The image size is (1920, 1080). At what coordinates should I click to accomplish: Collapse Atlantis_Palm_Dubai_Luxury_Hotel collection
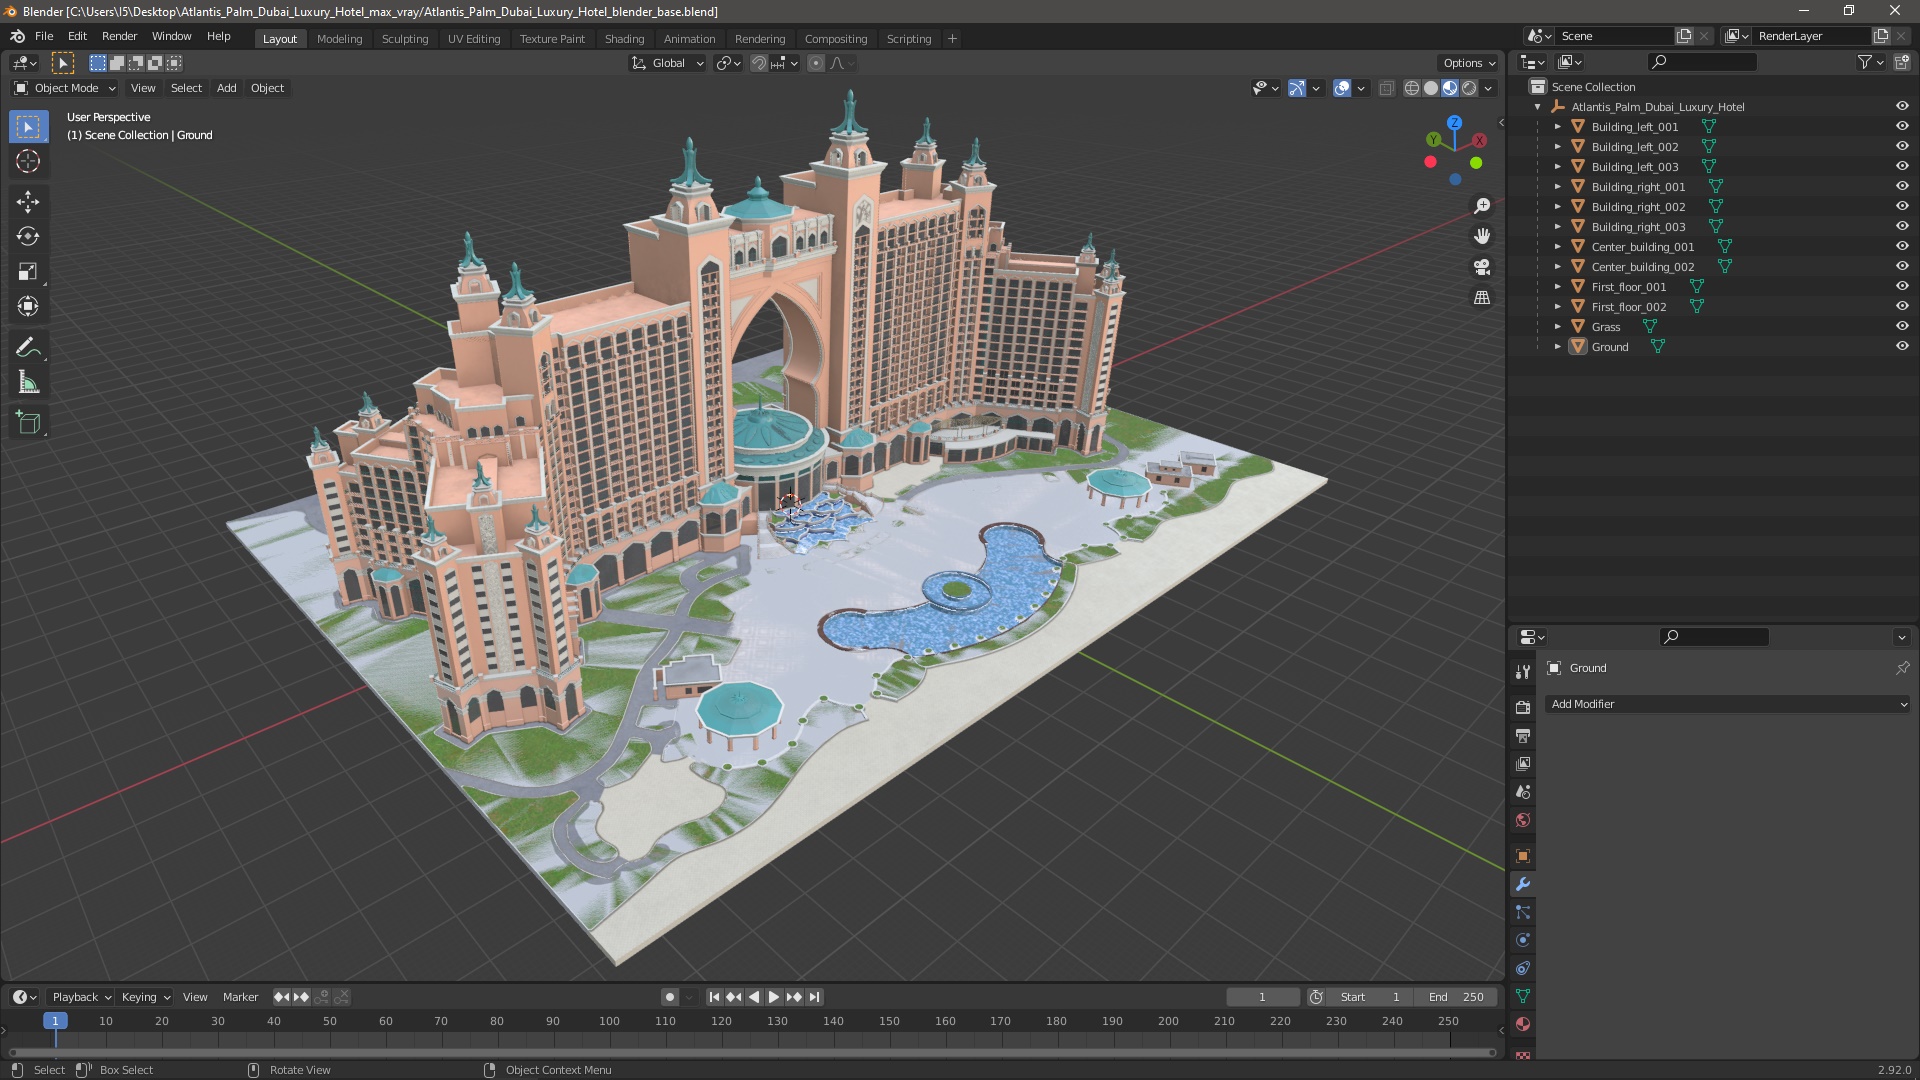[1537, 107]
